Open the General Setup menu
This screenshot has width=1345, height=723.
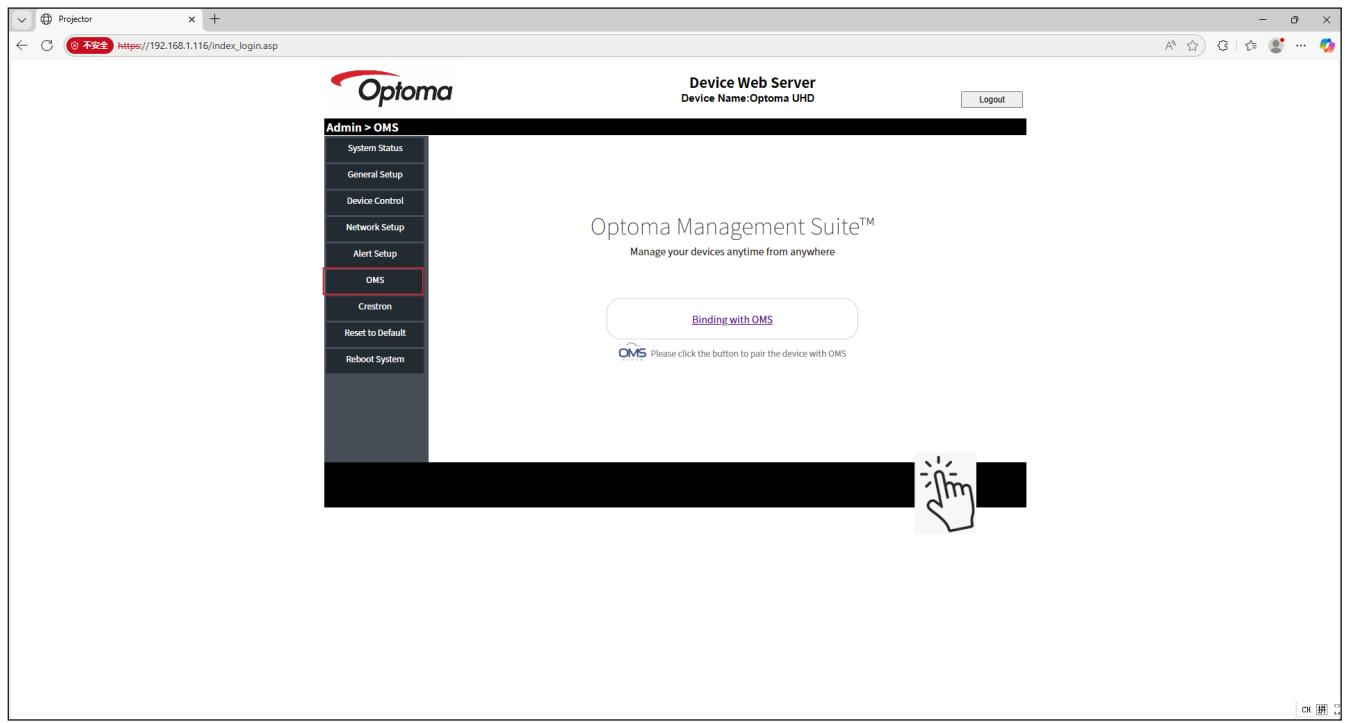(x=375, y=175)
